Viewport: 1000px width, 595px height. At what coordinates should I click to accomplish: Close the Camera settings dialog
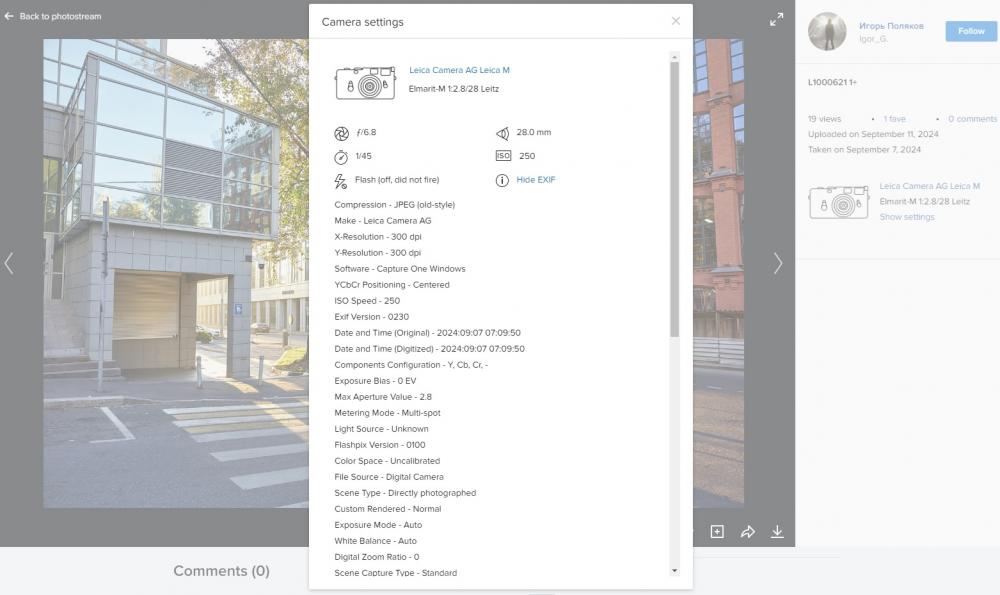point(675,21)
